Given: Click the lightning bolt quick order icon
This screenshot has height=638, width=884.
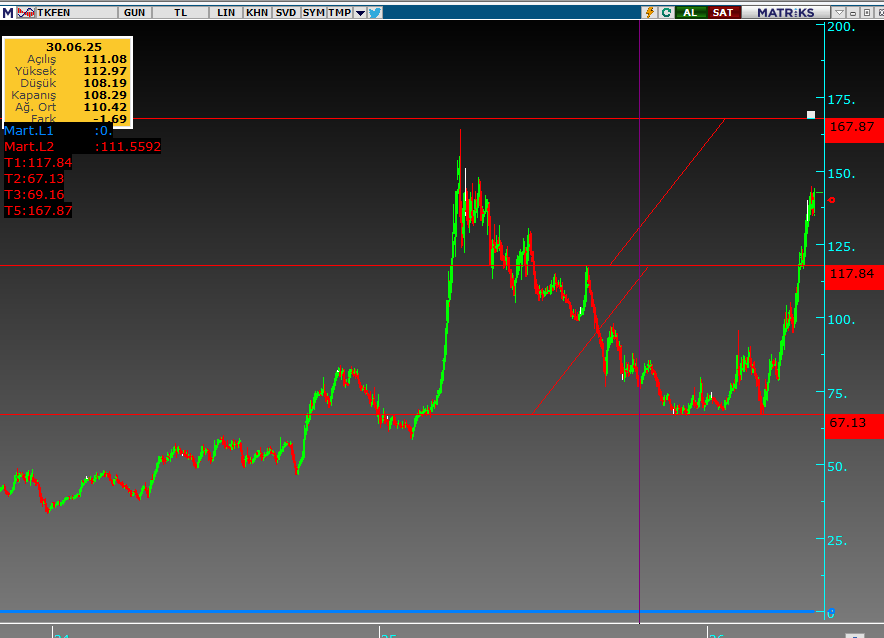Looking at the screenshot, I should 649,12.
